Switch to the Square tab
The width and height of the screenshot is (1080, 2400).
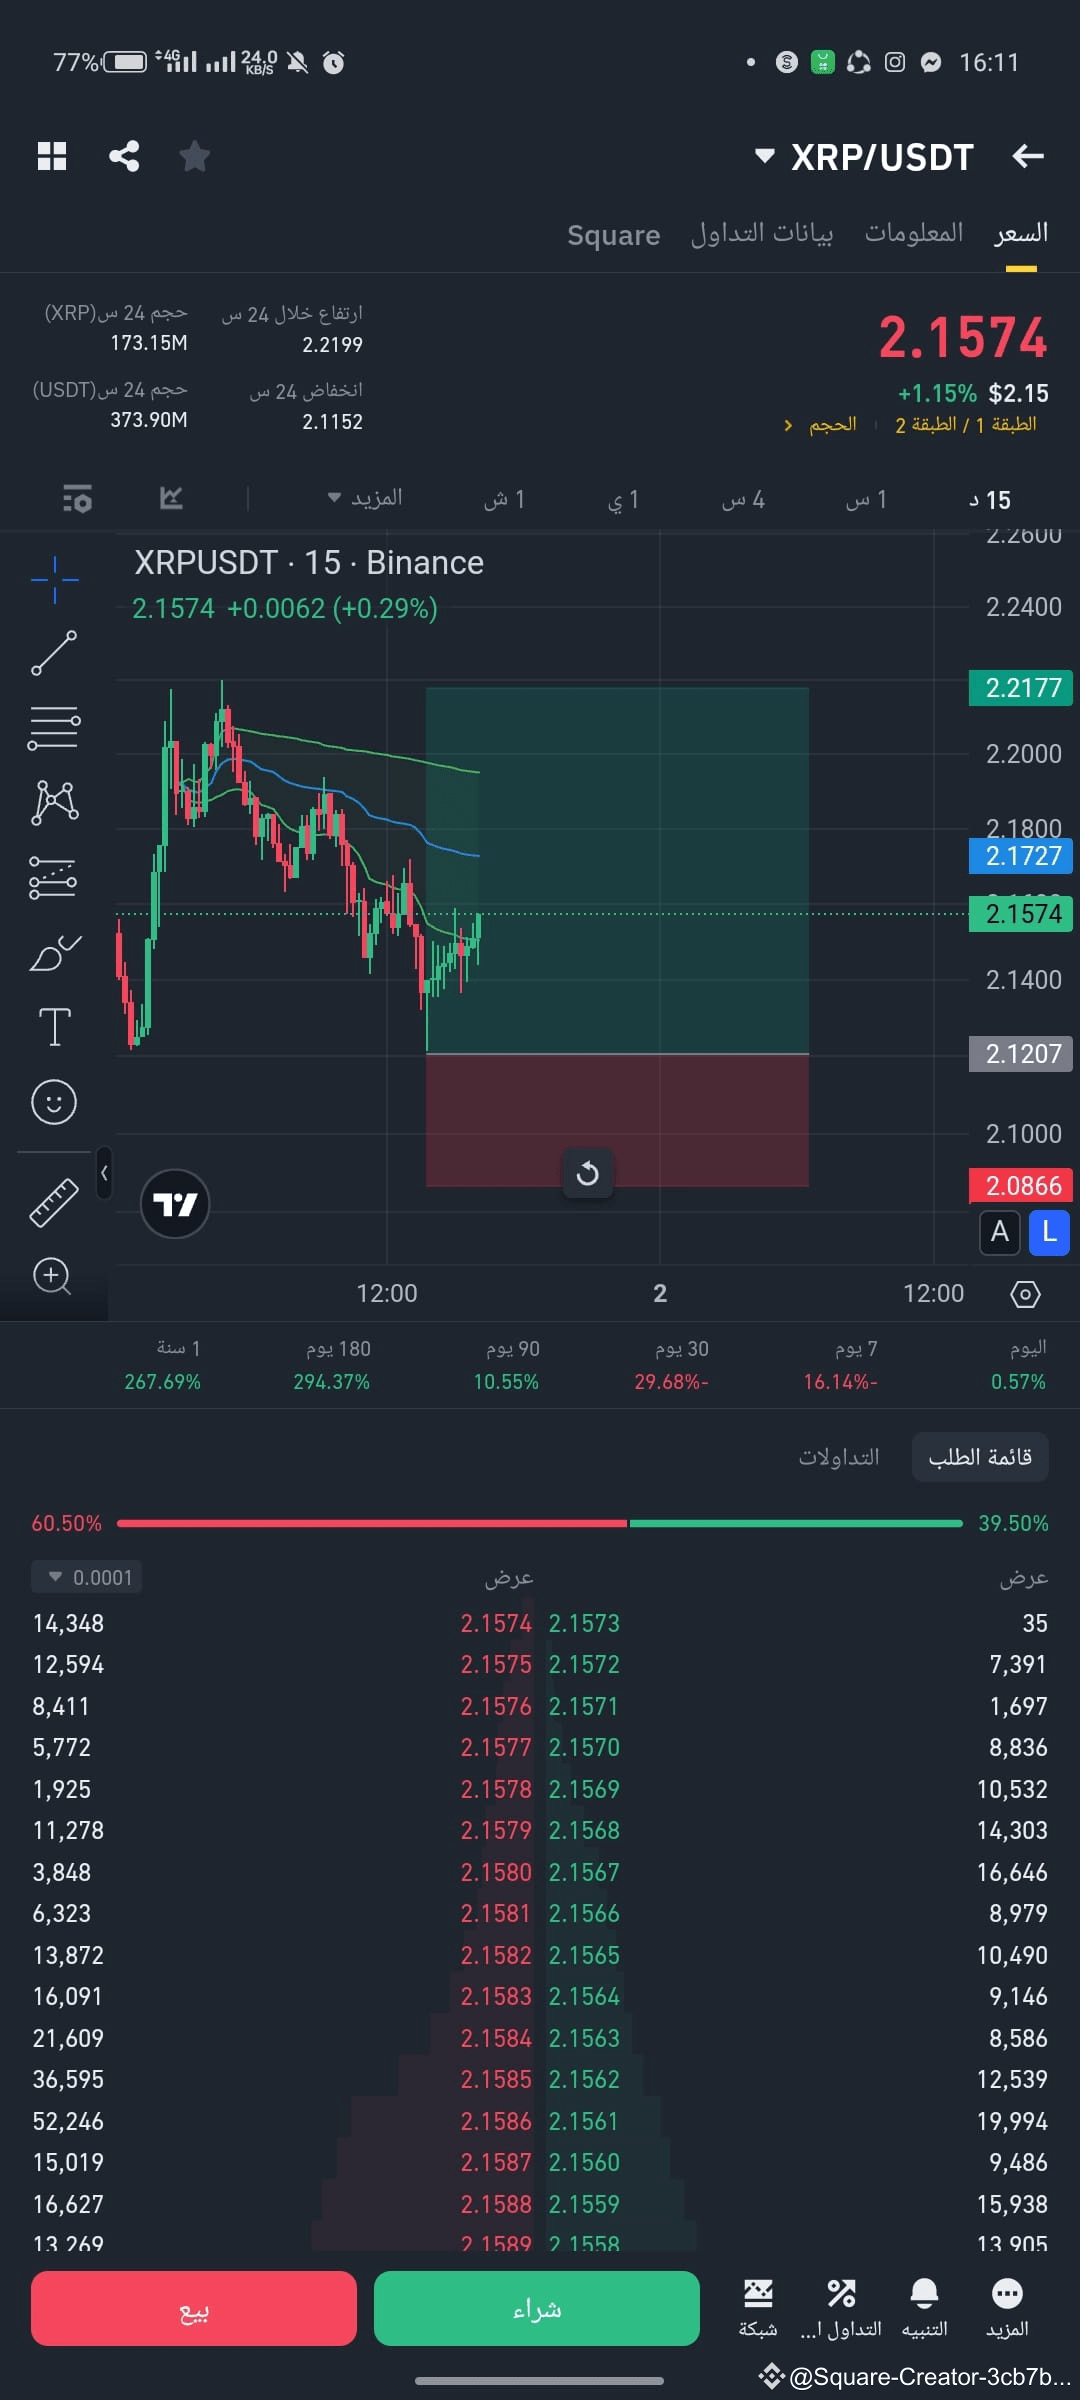[614, 235]
